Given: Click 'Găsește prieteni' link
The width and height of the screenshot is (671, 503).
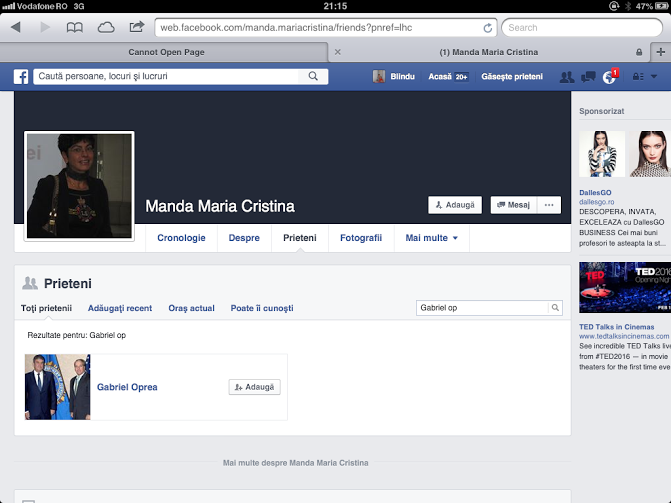Looking at the screenshot, I should 512,77.
